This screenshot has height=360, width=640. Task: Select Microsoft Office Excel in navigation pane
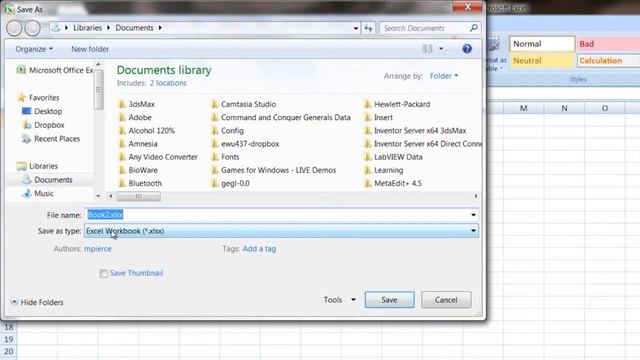point(55,70)
